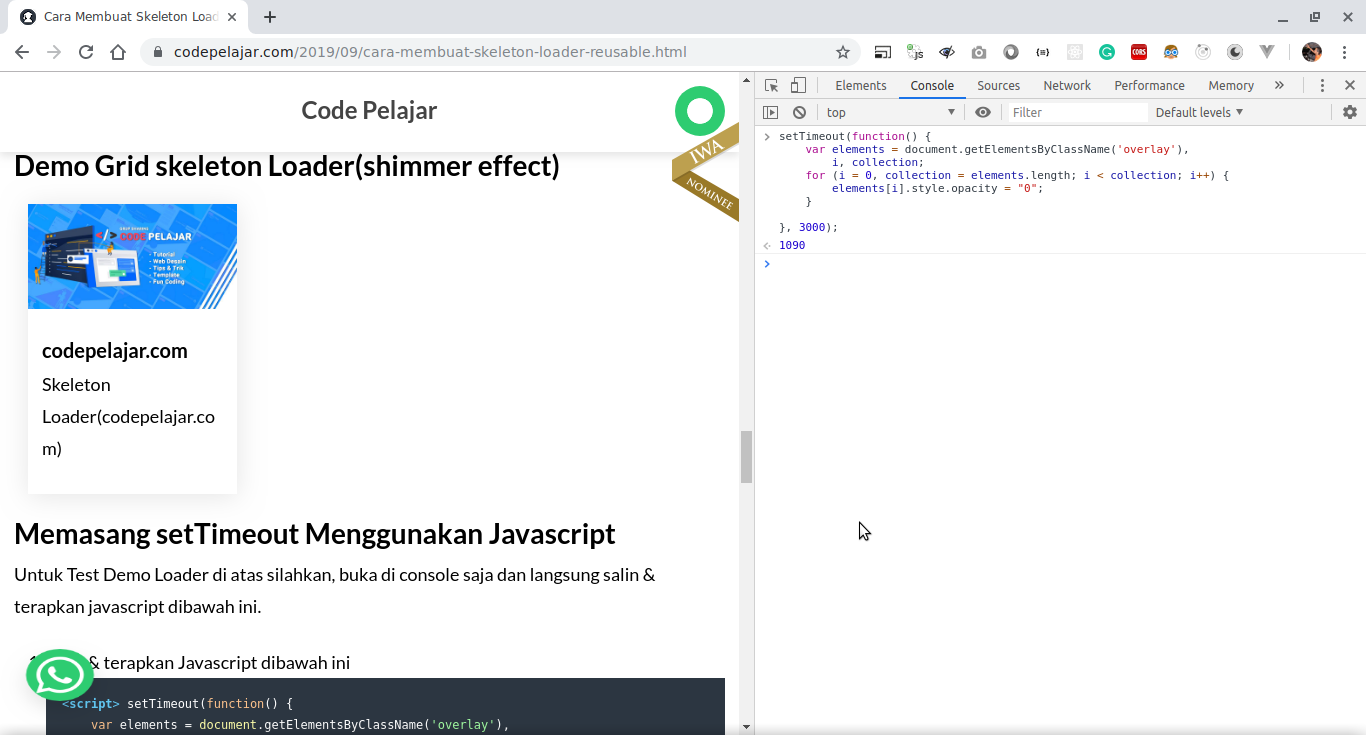Image resolution: width=1366 pixels, height=735 pixels.
Task: Click the 'Memasang setTimeout Menggunakan Javascript' heading
Action: pyautogui.click(x=315, y=534)
